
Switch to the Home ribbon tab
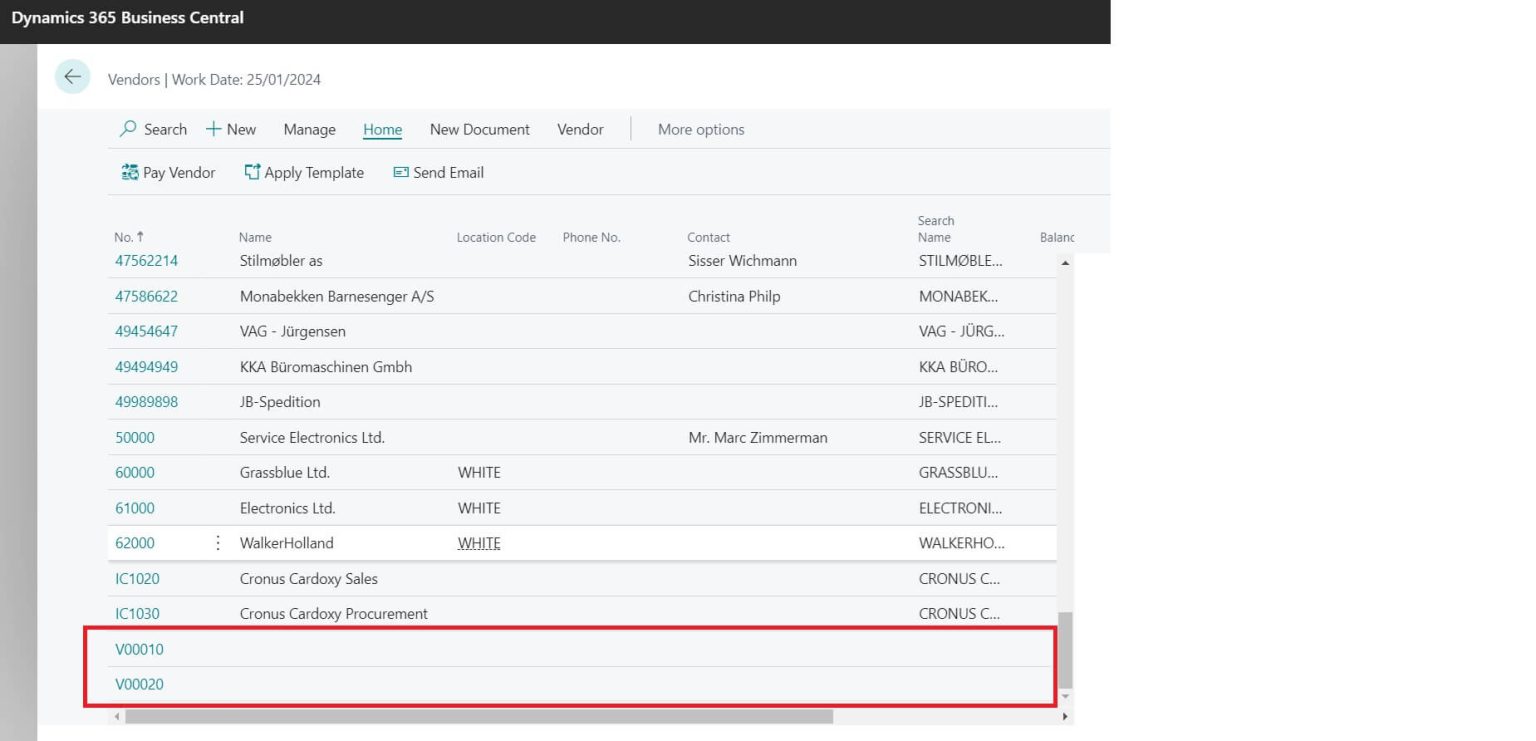[382, 129]
